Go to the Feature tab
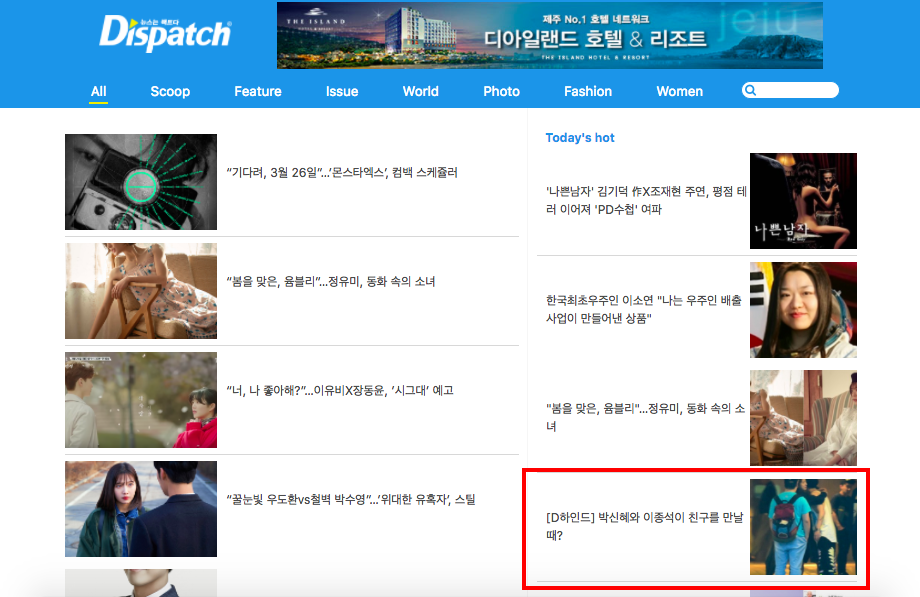The height and width of the screenshot is (597, 920). click(x=258, y=91)
